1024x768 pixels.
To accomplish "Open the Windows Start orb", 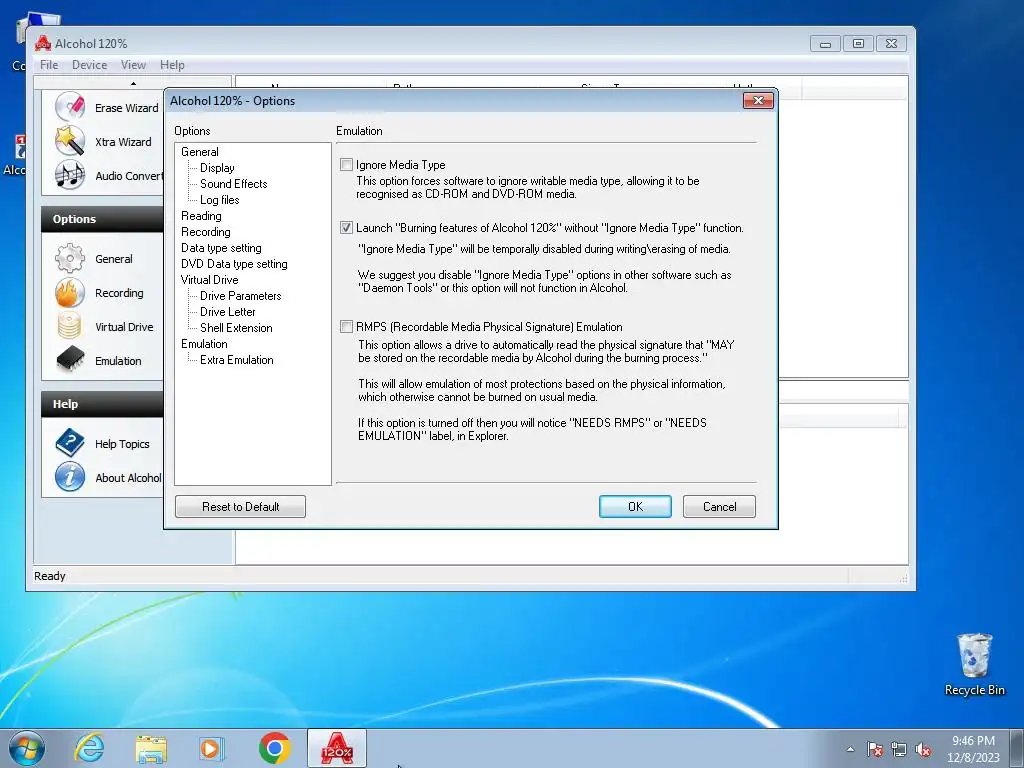I will click(27, 748).
